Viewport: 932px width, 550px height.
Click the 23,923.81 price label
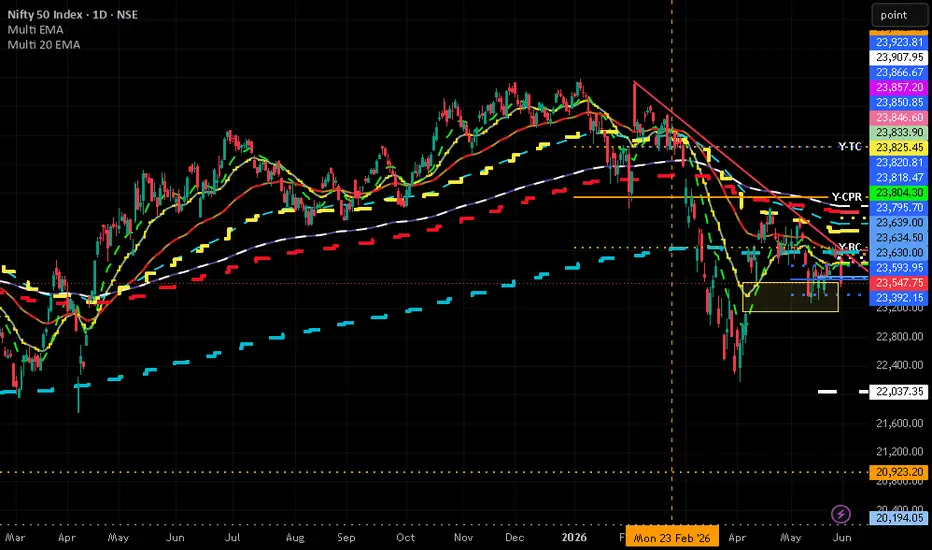point(898,42)
